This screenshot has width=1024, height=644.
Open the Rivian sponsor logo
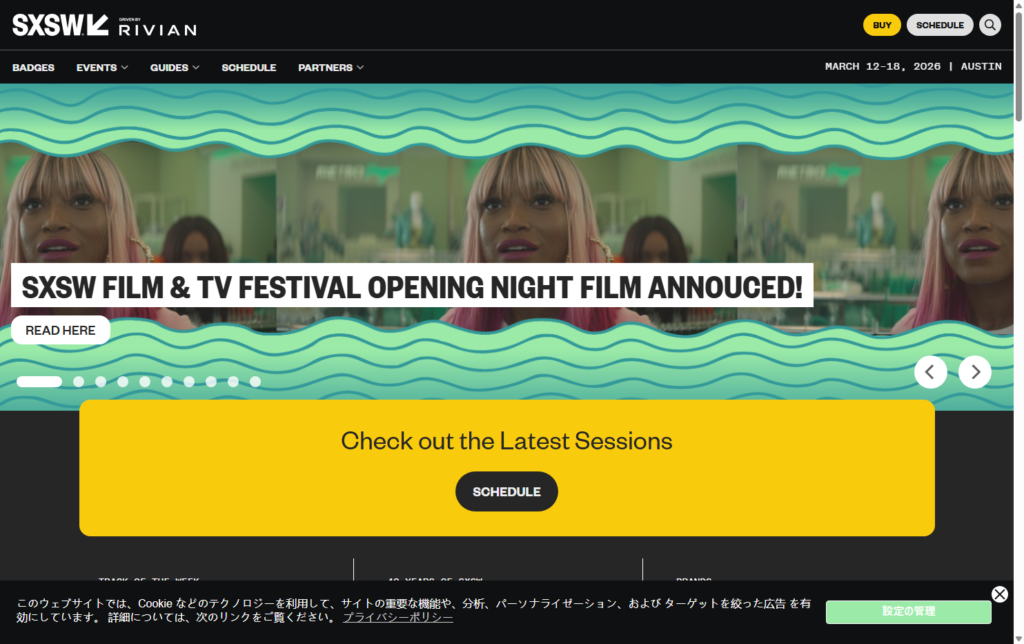click(157, 27)
